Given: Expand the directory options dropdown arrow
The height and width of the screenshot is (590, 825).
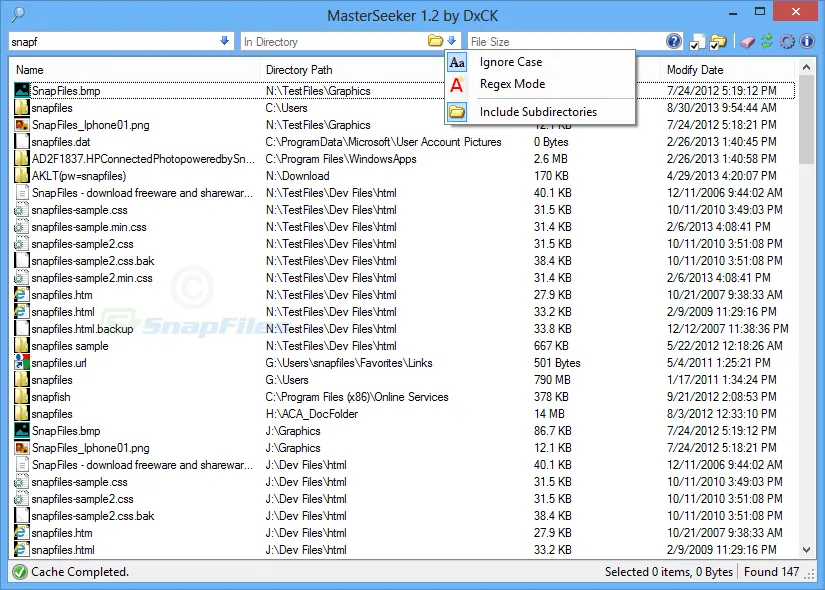Looking at the screenshot, I should coord(451,41).
